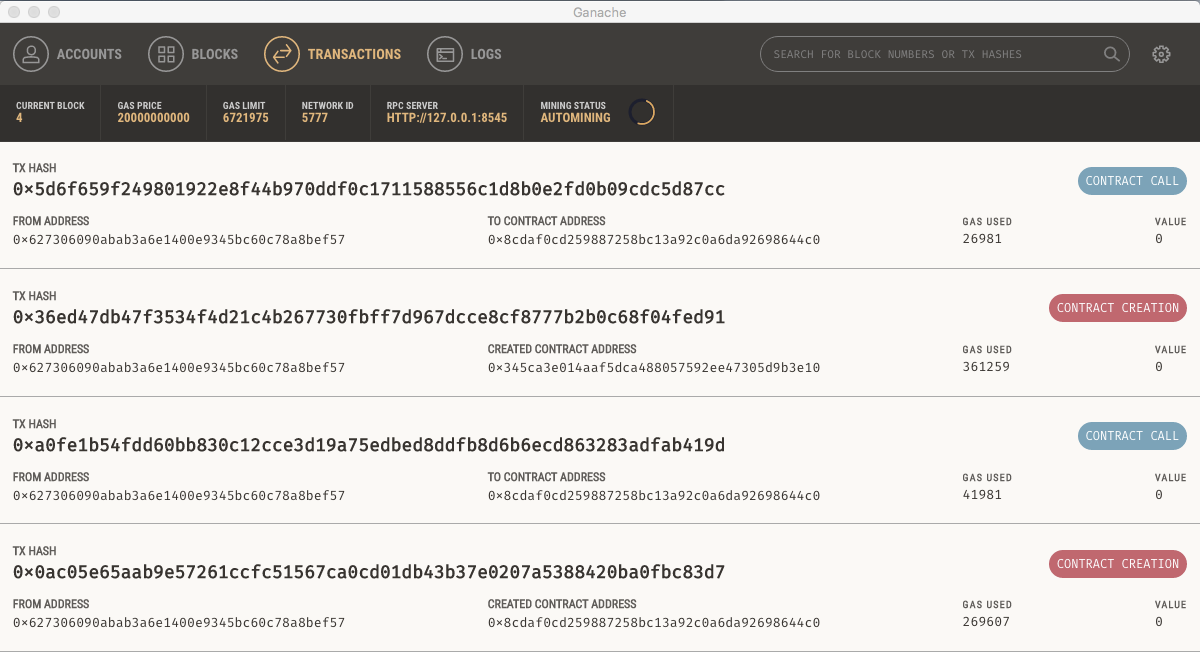This screenshot has height=672, width=1200.
Task: Click the Ganache window title
Action: point(600,12)
